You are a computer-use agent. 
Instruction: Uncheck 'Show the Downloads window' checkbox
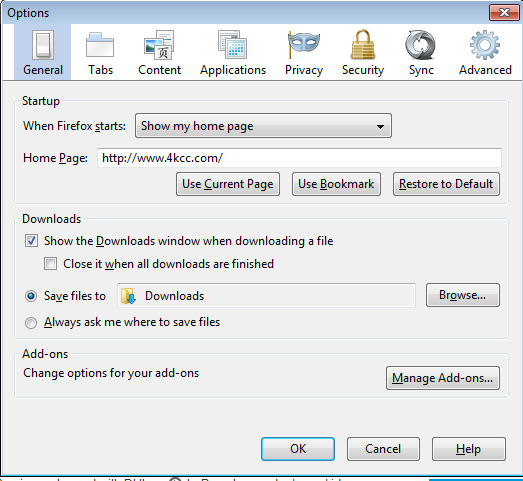click(x=31, y=241)
